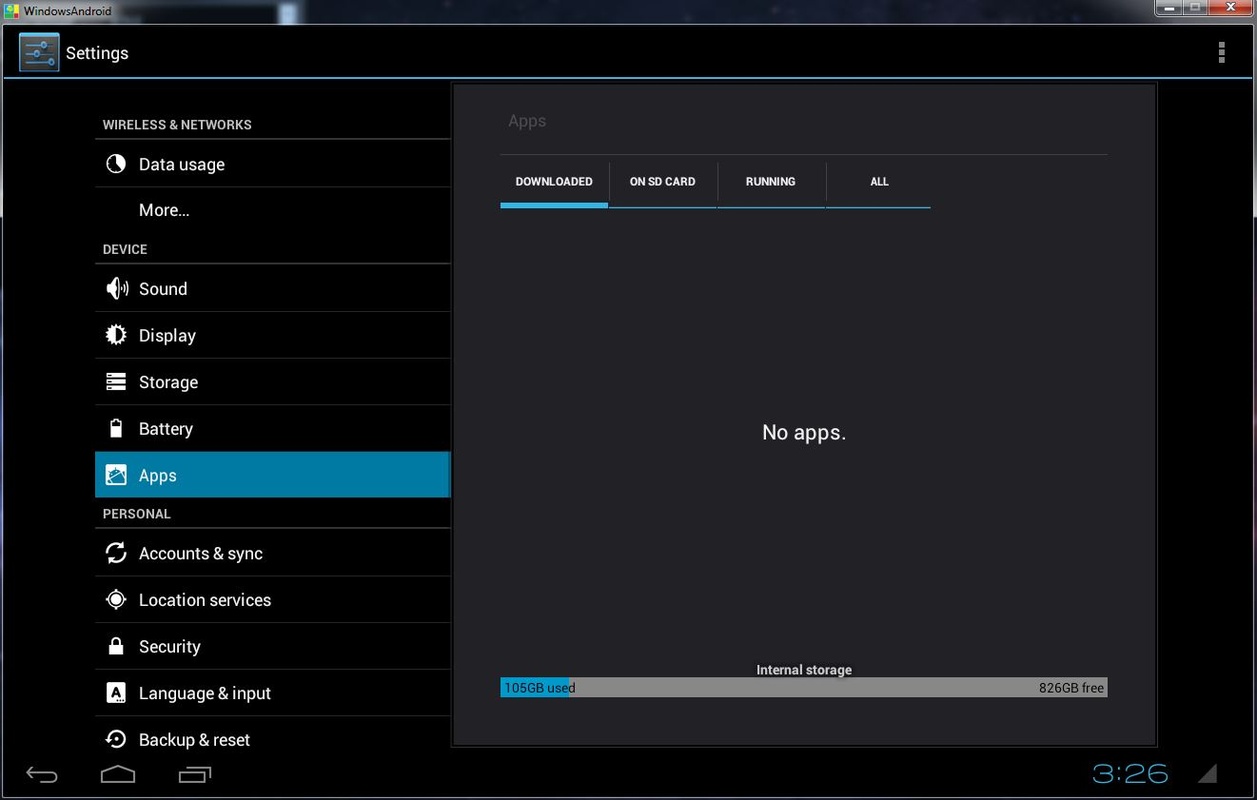Click the Security padlock icon
Screen dimensions: 1257x800
tap(116, 646)
